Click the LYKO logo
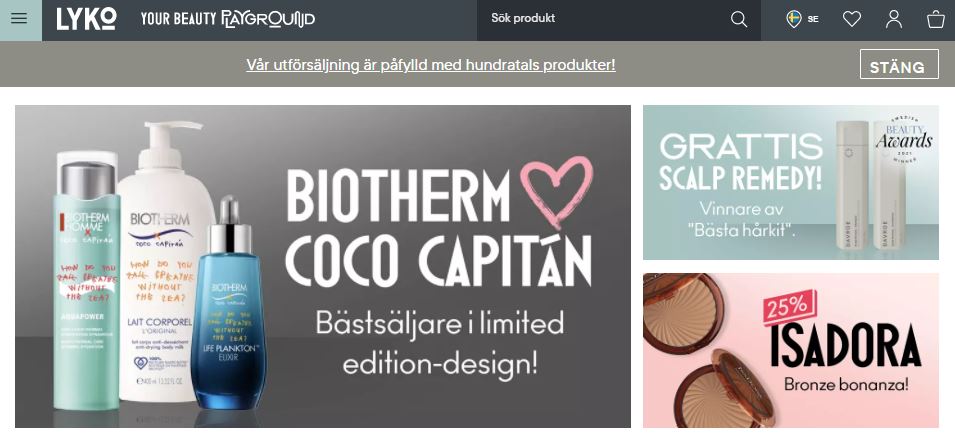955x439 pixels. coord(86,19)
